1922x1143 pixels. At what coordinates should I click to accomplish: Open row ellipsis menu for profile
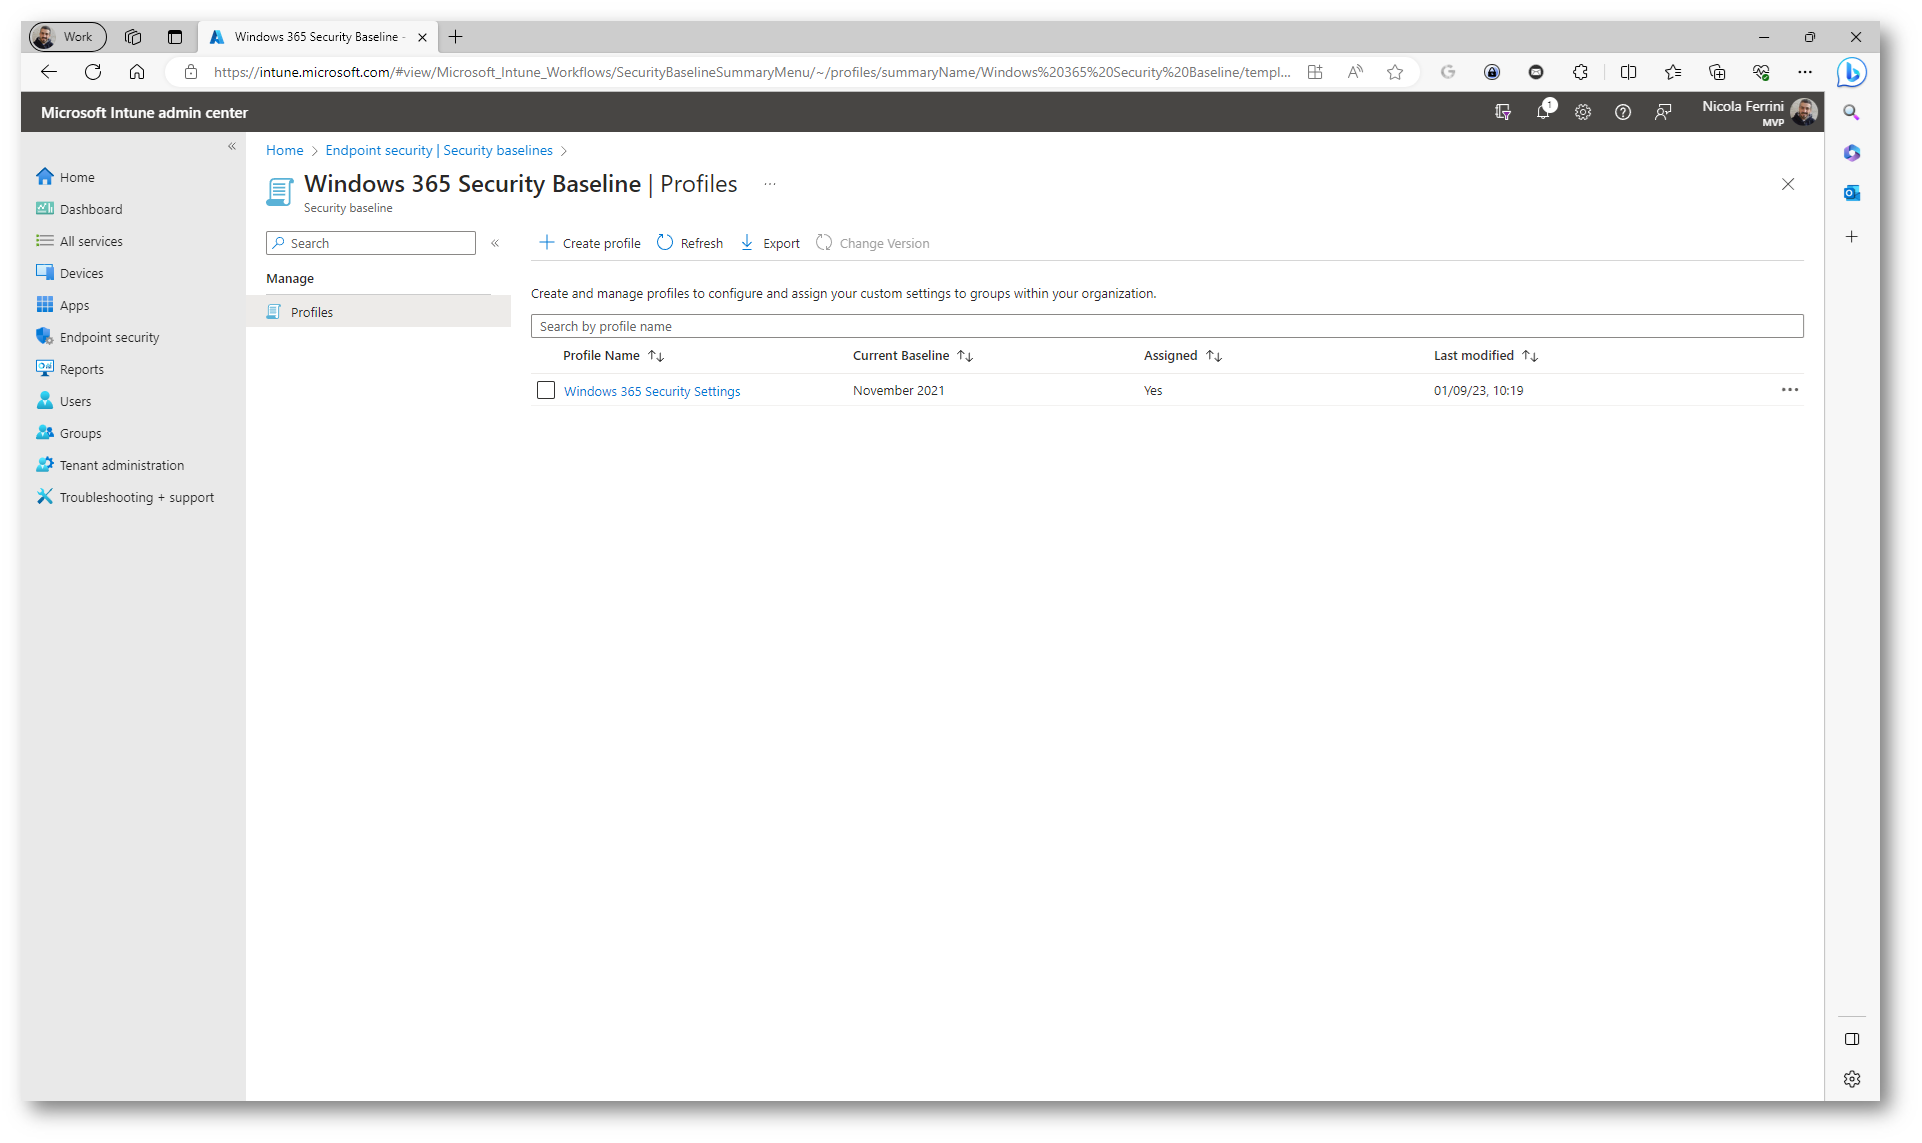click(x=1789, y=390)
